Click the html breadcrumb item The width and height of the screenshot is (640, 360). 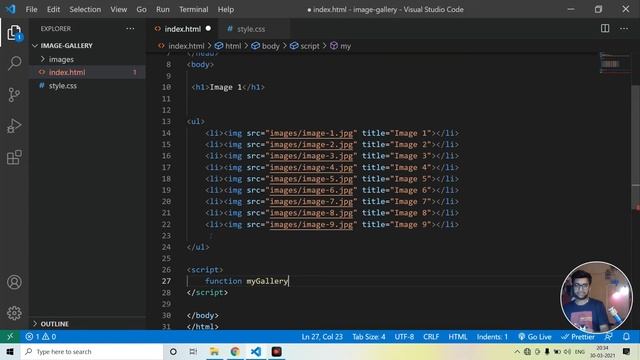tap(228, 46)
